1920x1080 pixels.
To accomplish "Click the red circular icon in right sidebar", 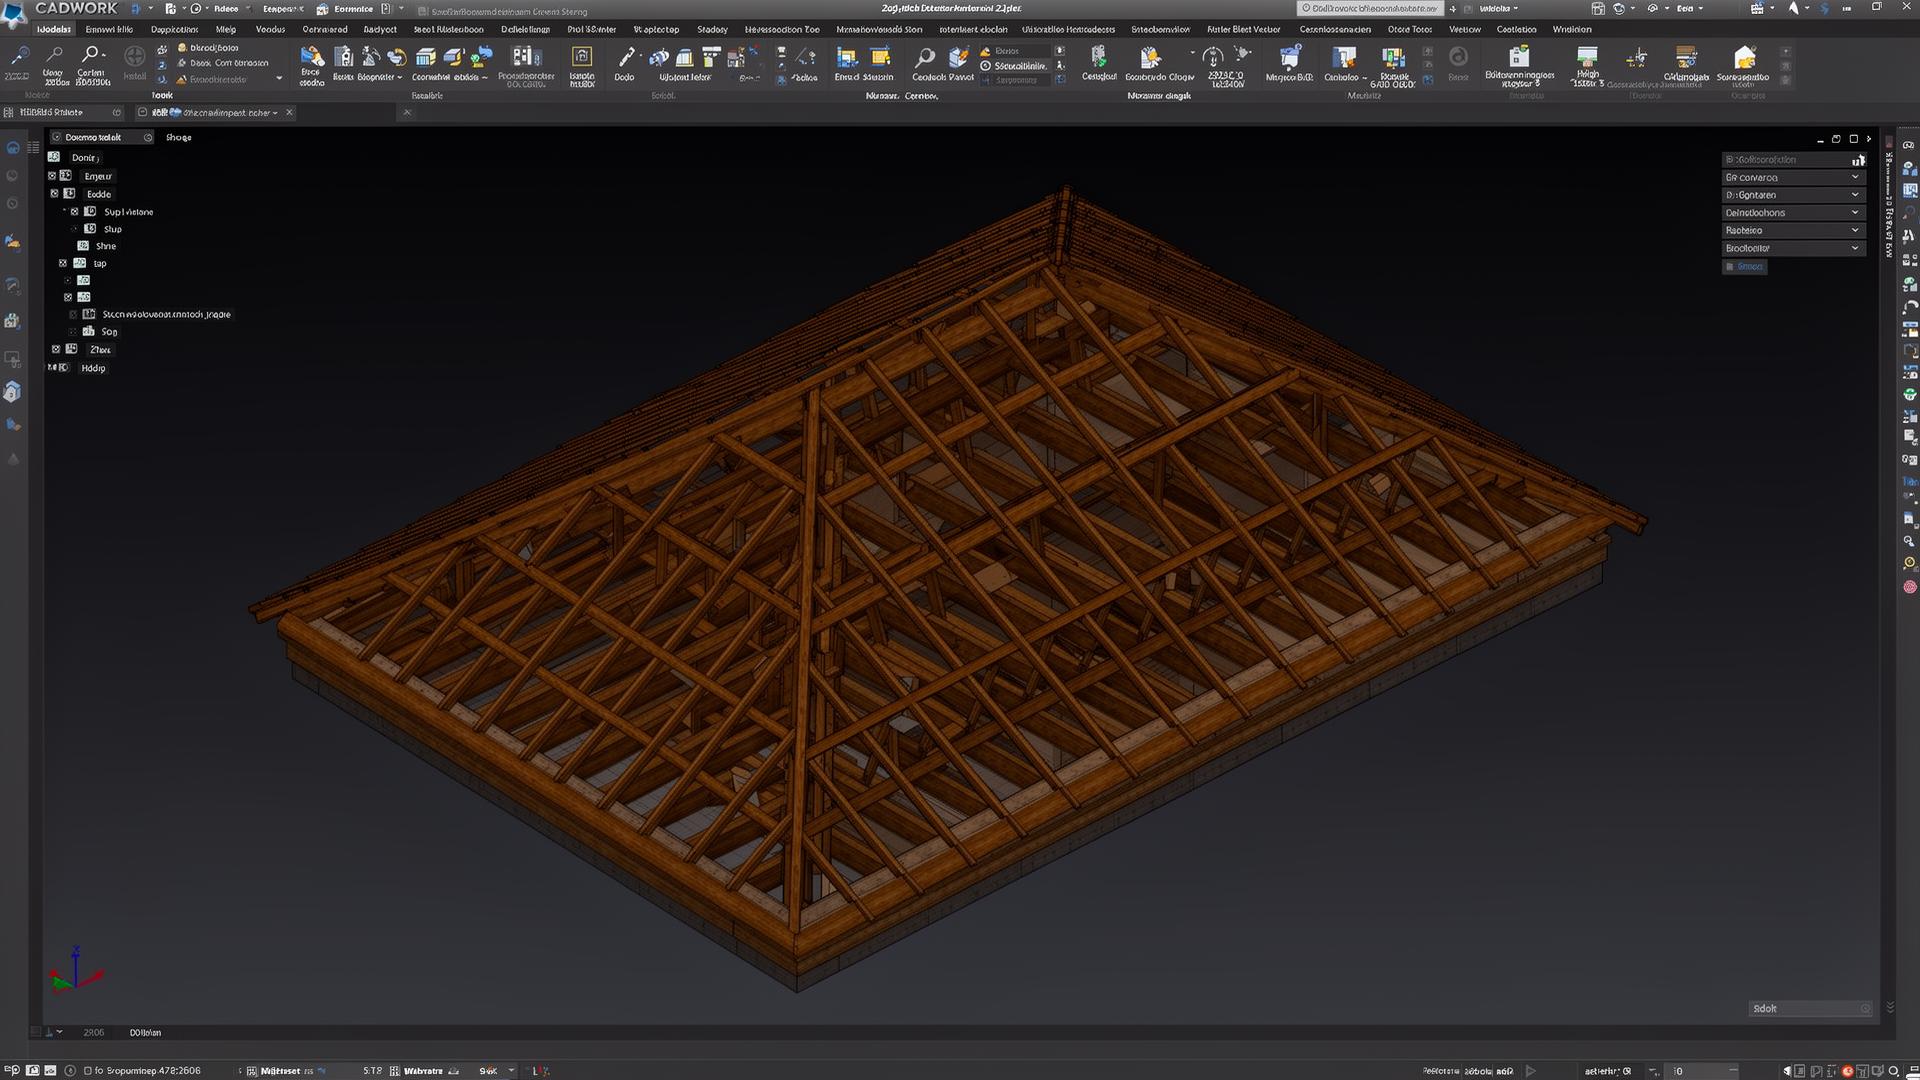I will pos(1909,587).
